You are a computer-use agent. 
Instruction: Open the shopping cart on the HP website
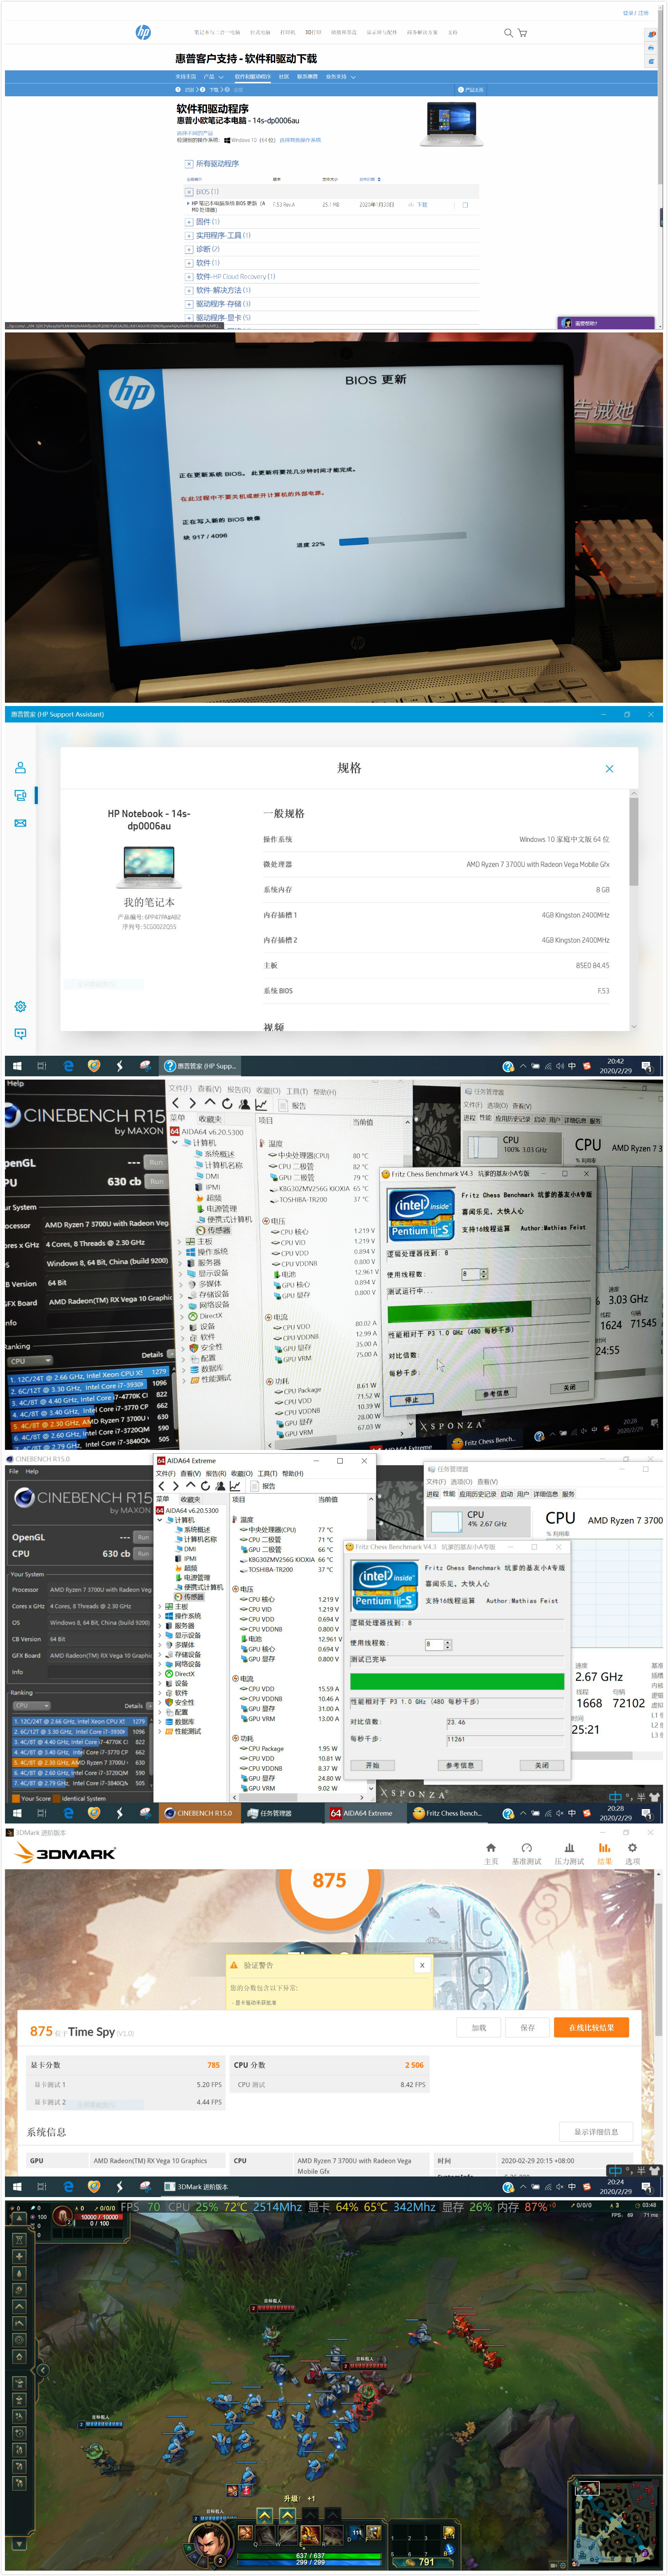[522, 33]
